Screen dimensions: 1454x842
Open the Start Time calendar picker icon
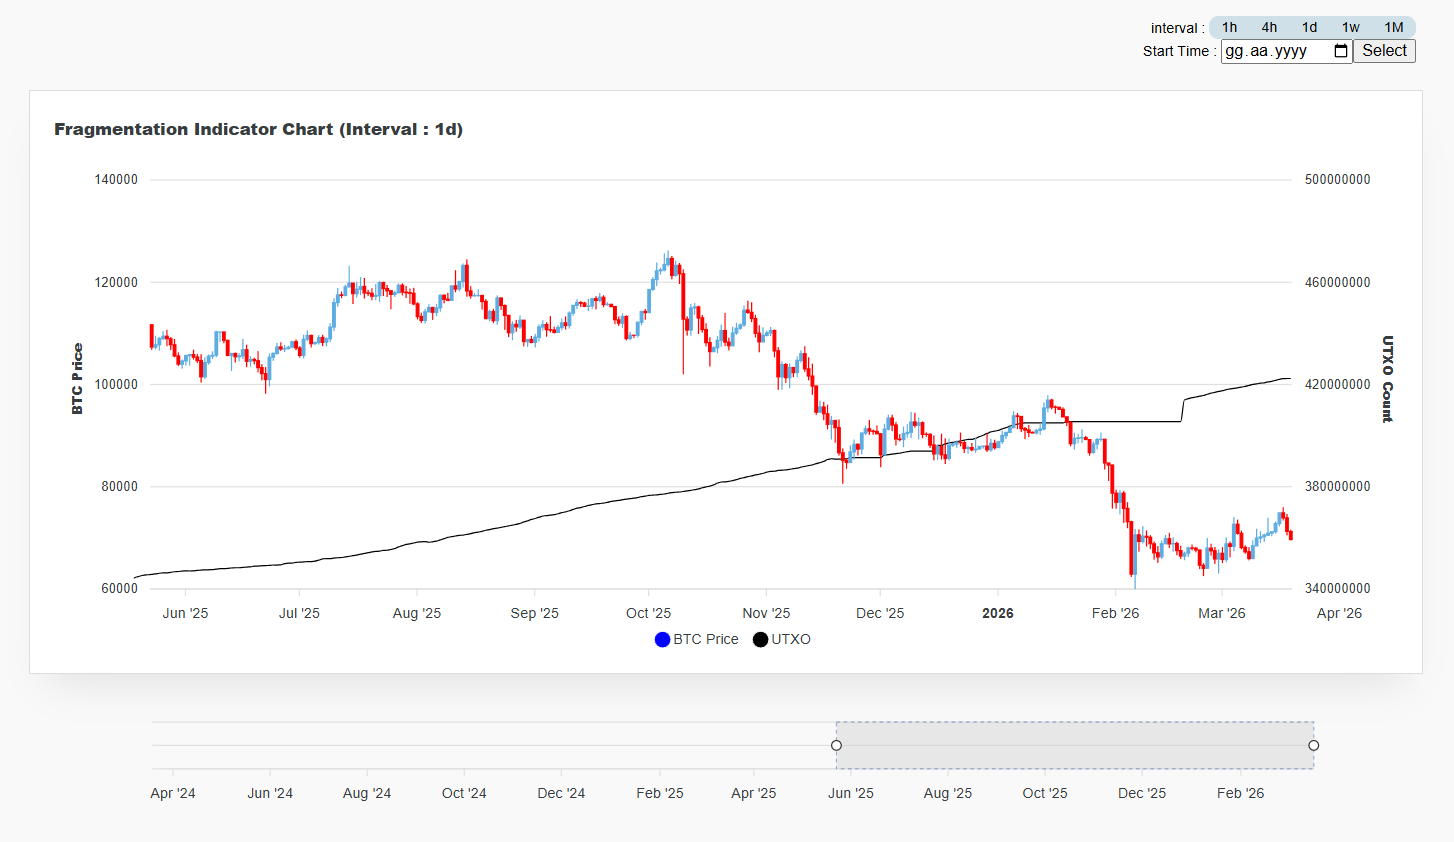pyautogui.click(x=1341, y=51)
